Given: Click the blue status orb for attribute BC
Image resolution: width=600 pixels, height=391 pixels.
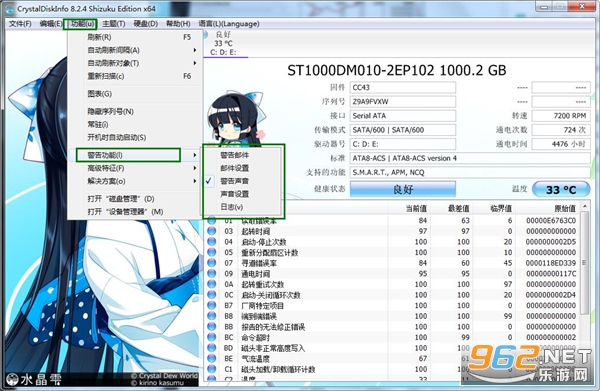Looking at the screenshot, I should [x=212, y=337].
